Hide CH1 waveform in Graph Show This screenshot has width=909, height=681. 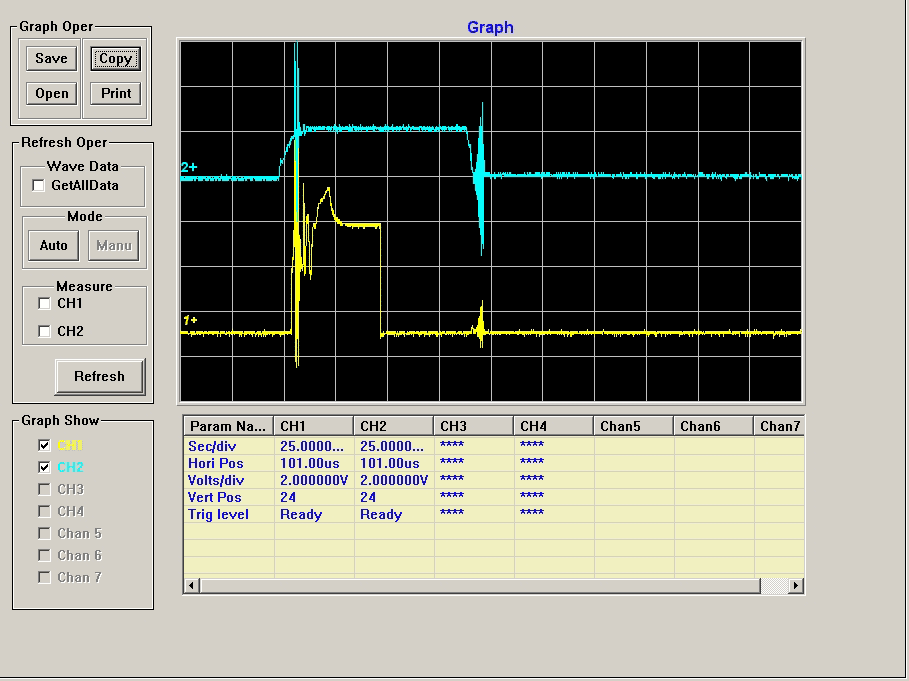point(44,445)
